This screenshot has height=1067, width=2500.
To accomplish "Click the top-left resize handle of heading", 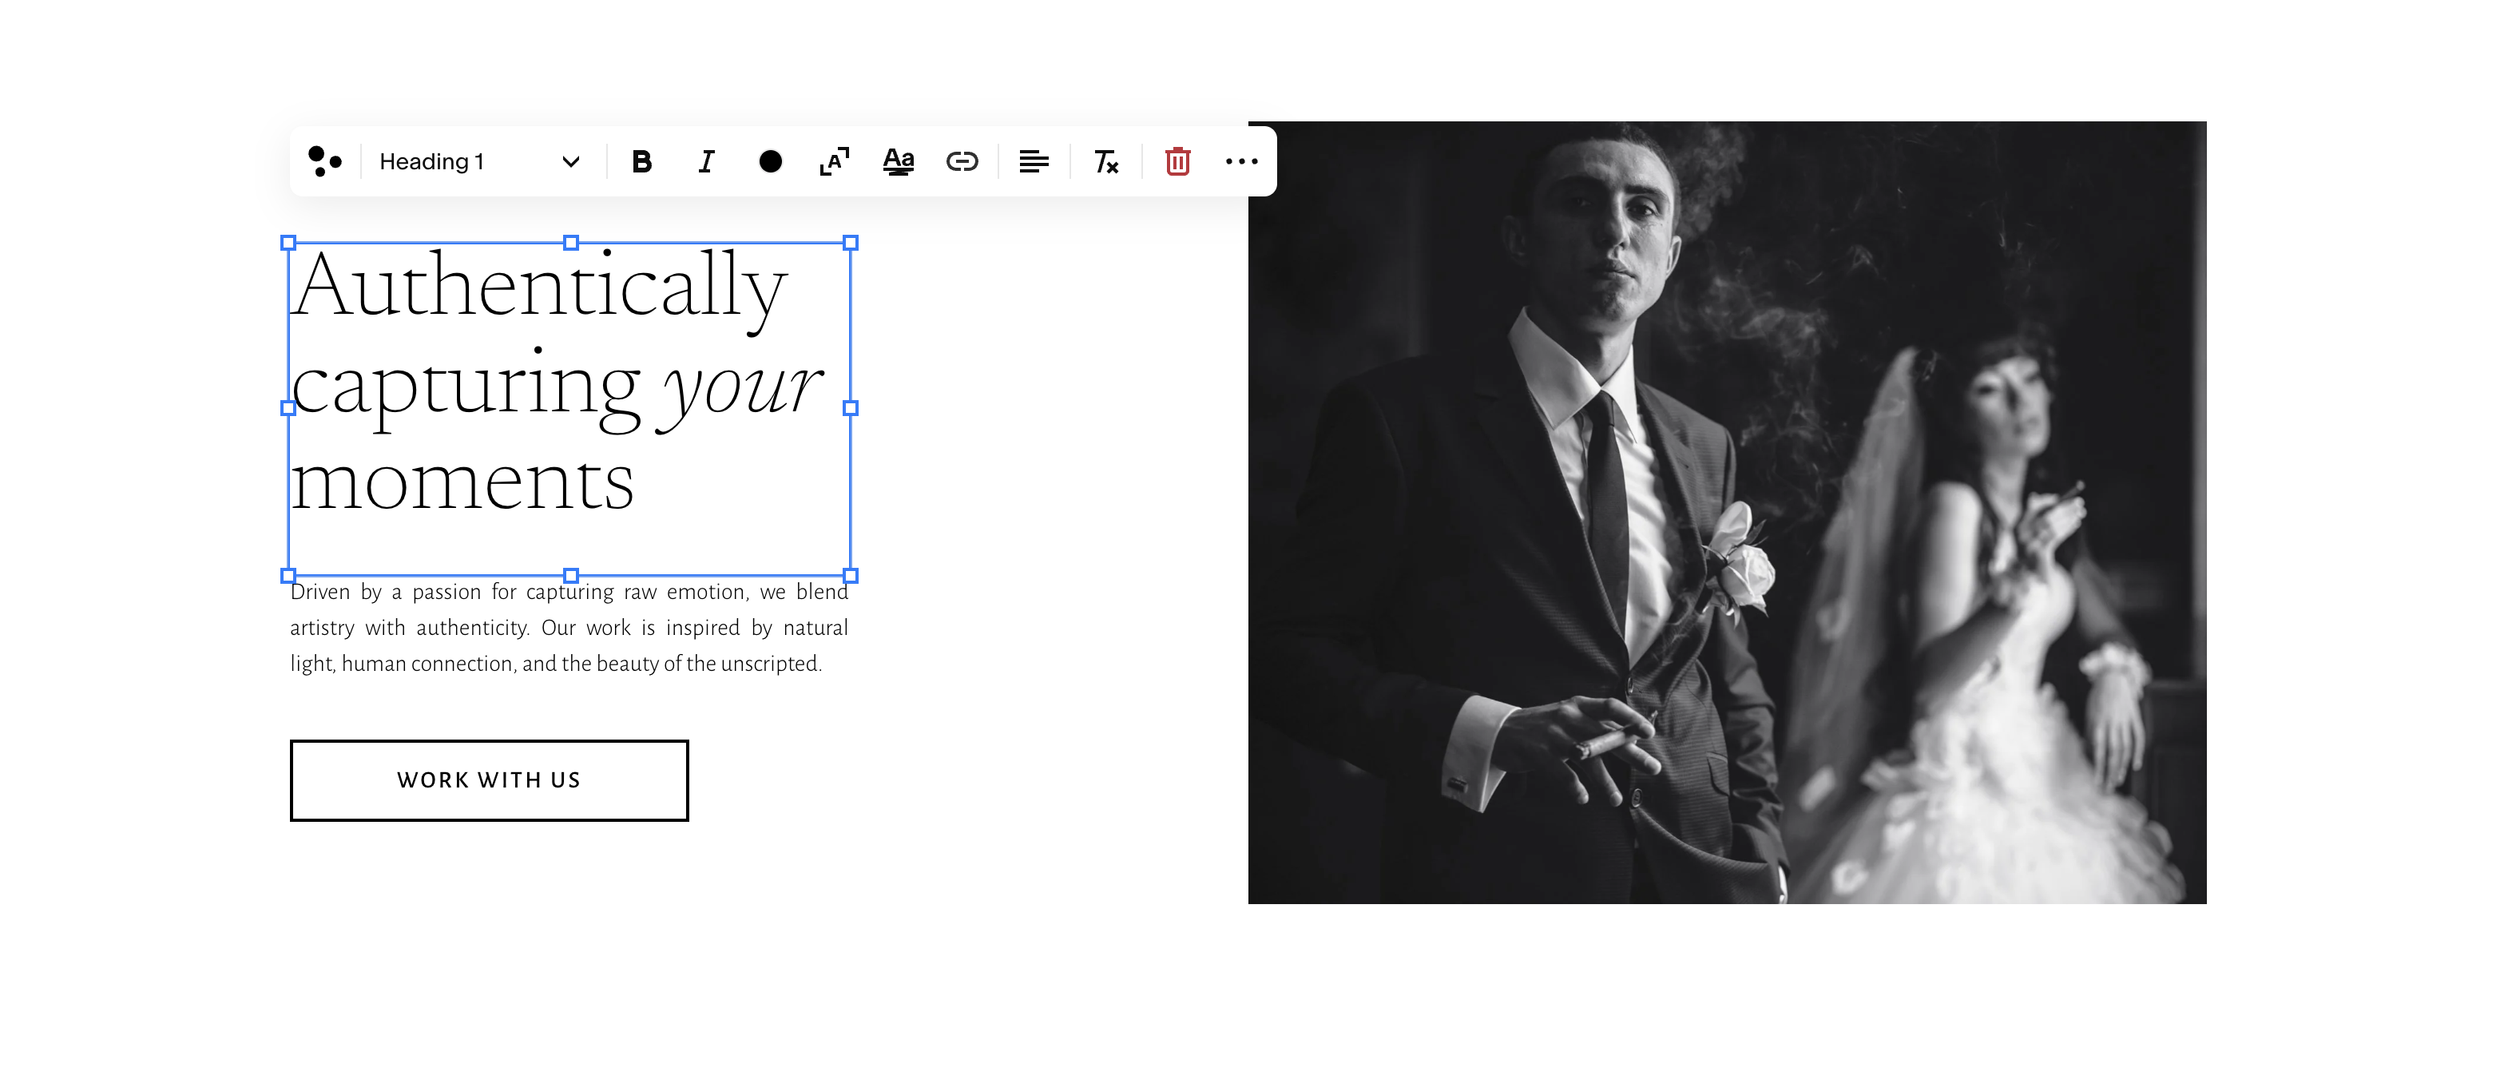I will point(288,242).
